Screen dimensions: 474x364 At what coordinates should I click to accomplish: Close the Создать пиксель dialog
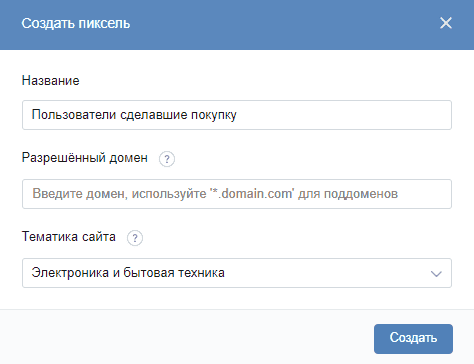click(x=446, y=23)
